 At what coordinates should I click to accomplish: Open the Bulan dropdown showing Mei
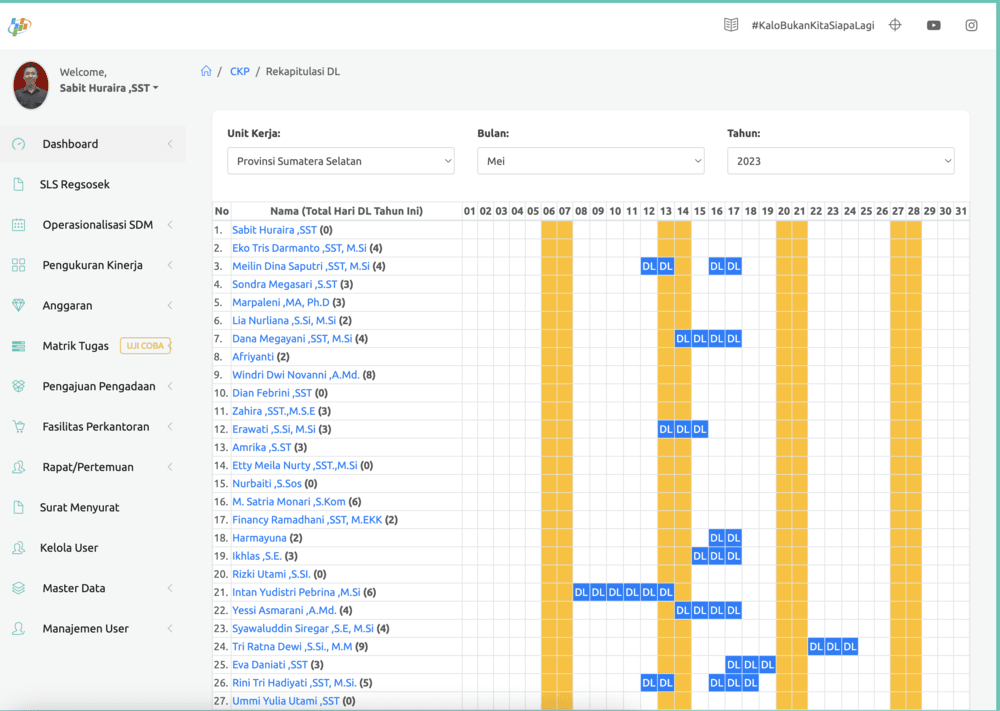click(591, 161)
